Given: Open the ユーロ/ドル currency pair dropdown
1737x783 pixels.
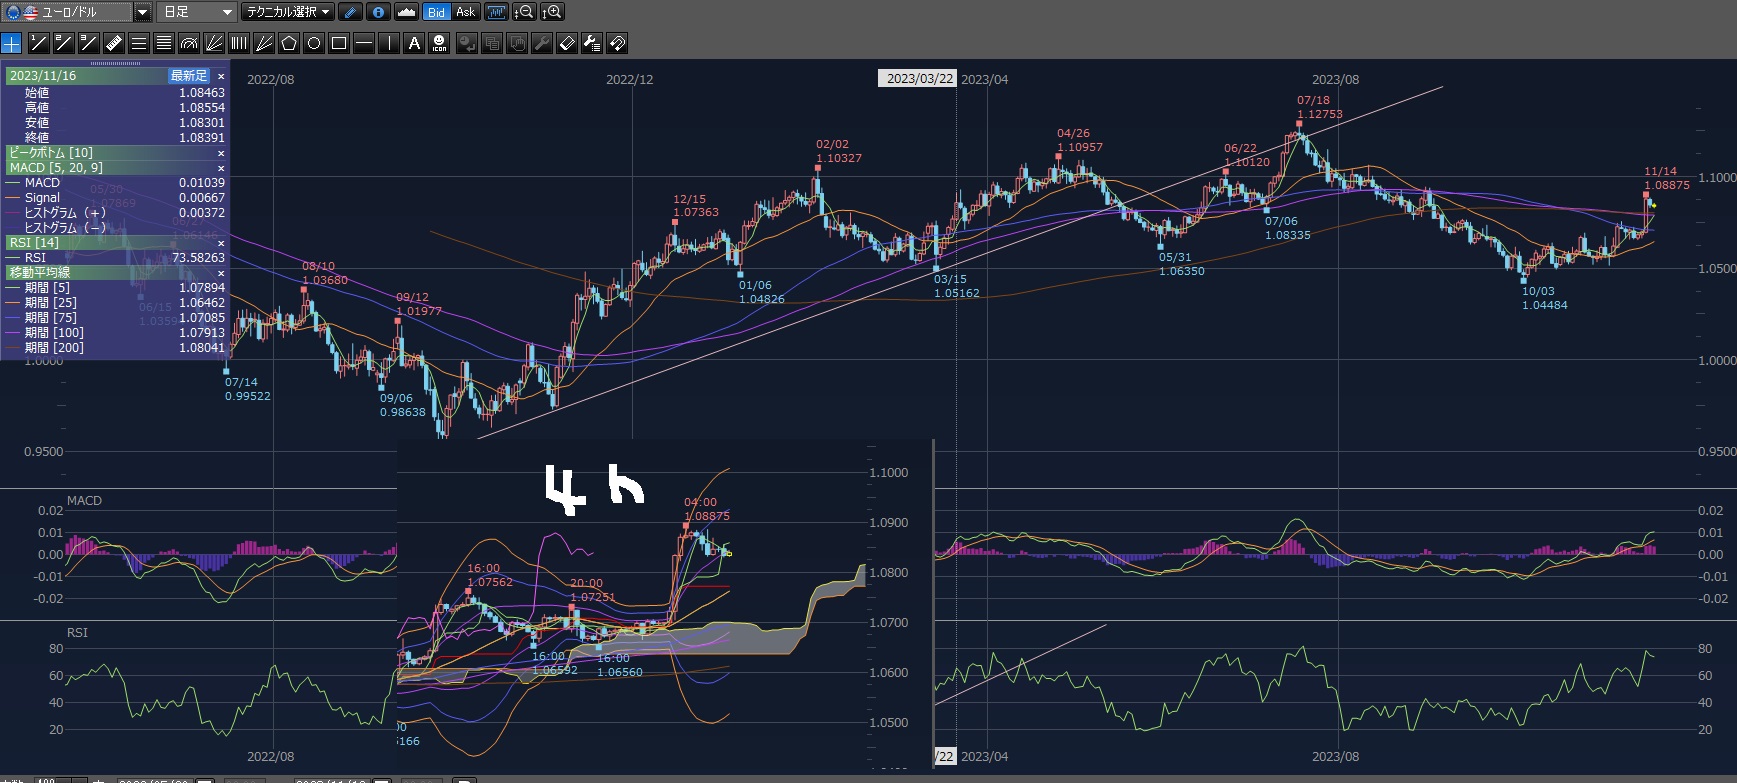Looking at the screenshot, I should 142,12.
